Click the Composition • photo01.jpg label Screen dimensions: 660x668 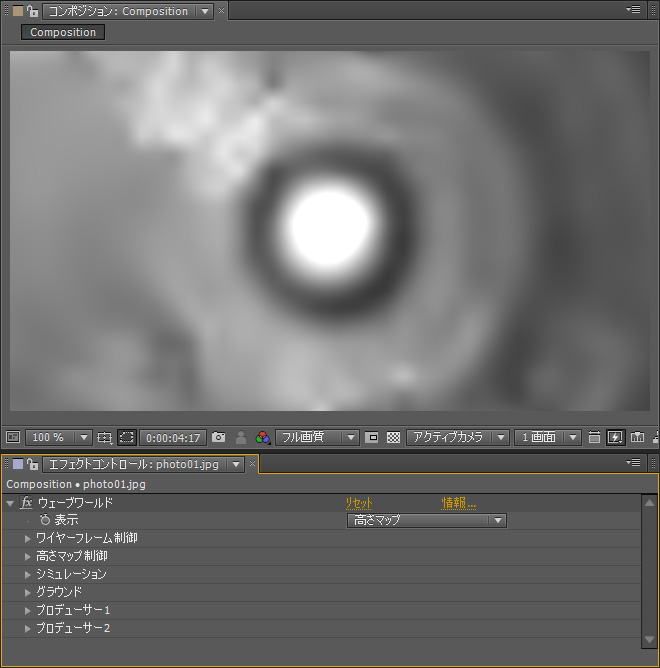coord(76,484)
